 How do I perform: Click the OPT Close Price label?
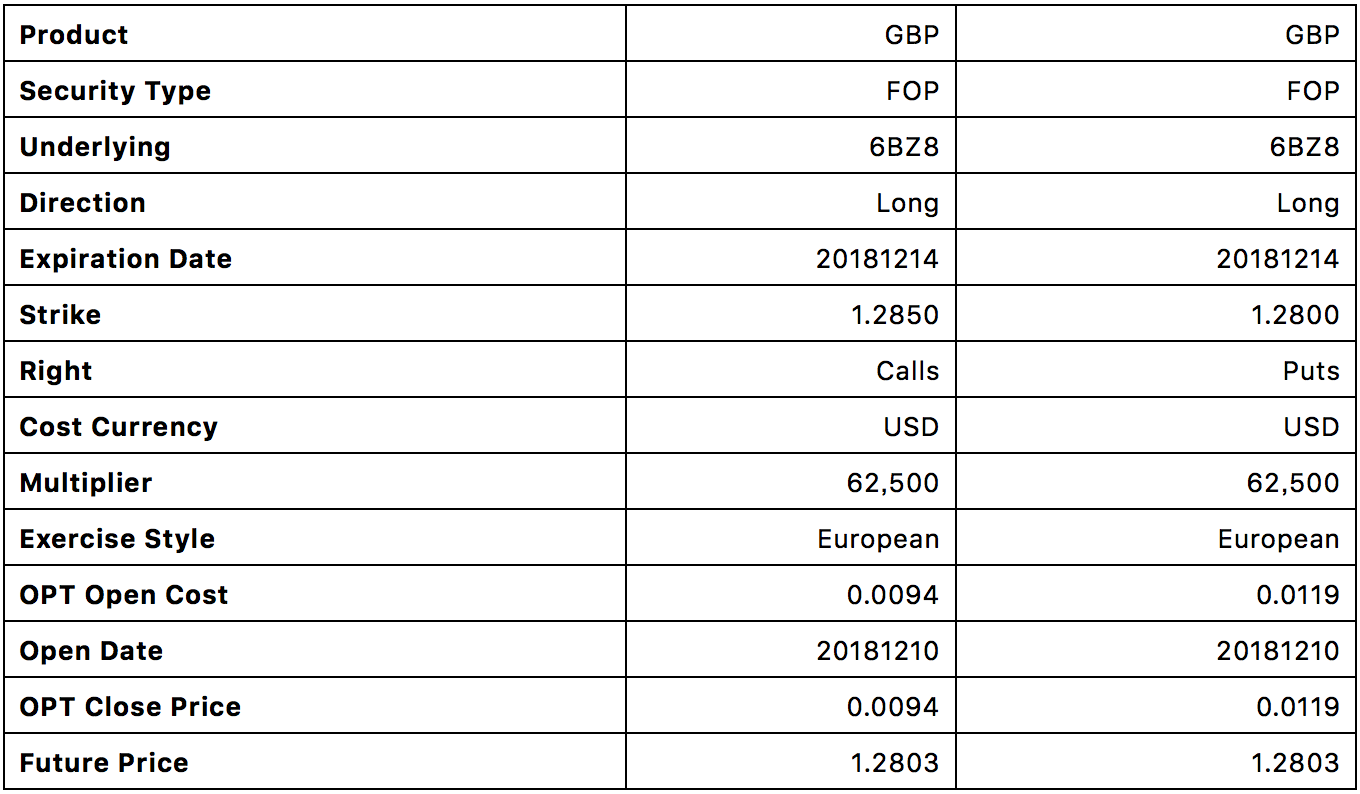(130, 707)
